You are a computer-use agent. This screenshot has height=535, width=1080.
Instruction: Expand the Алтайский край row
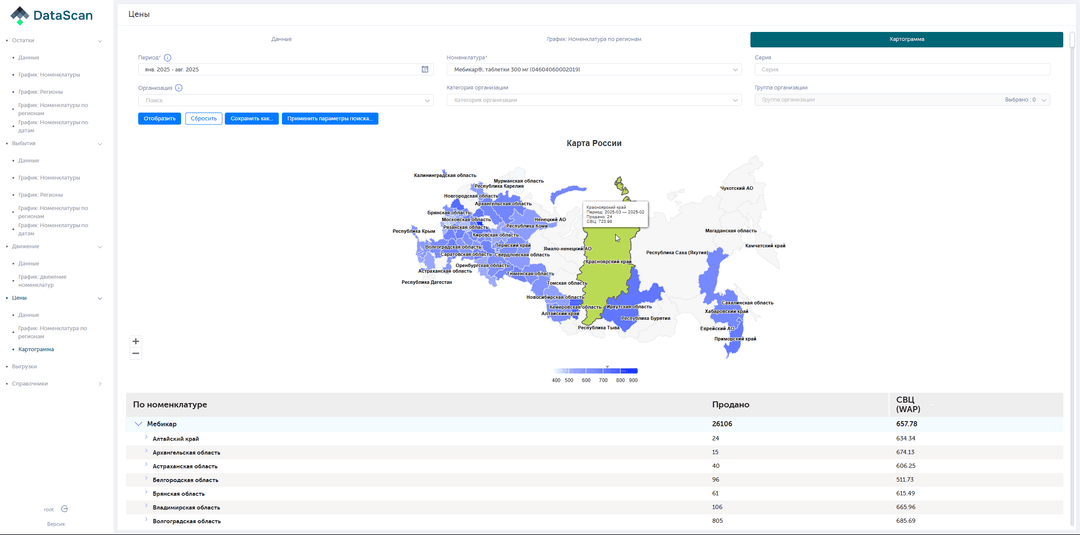coord(146,437)
